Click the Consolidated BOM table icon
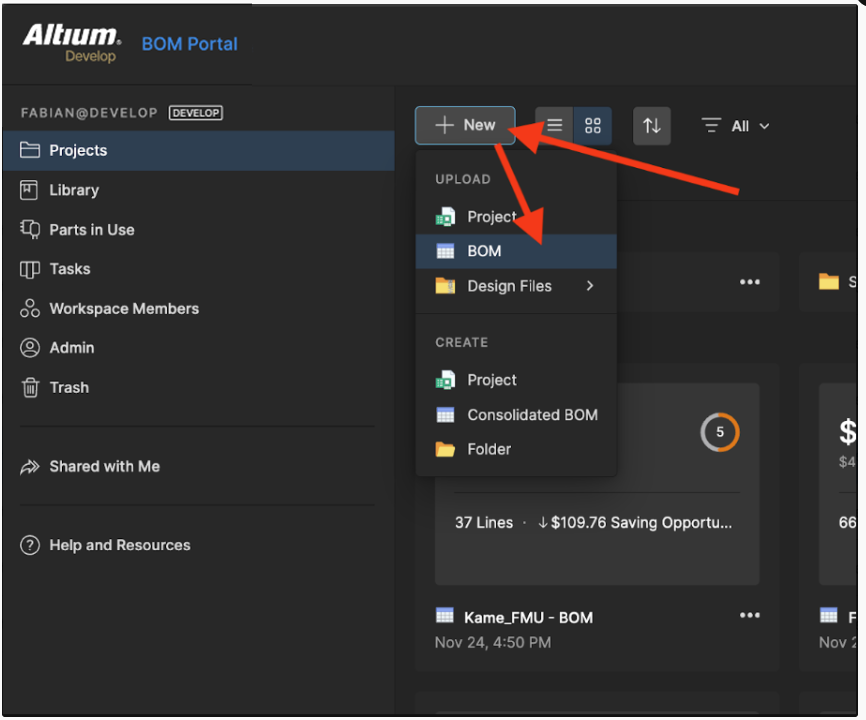Image resolution: width=866 pixels, height=720 pixels. click(x=445, y=415)
